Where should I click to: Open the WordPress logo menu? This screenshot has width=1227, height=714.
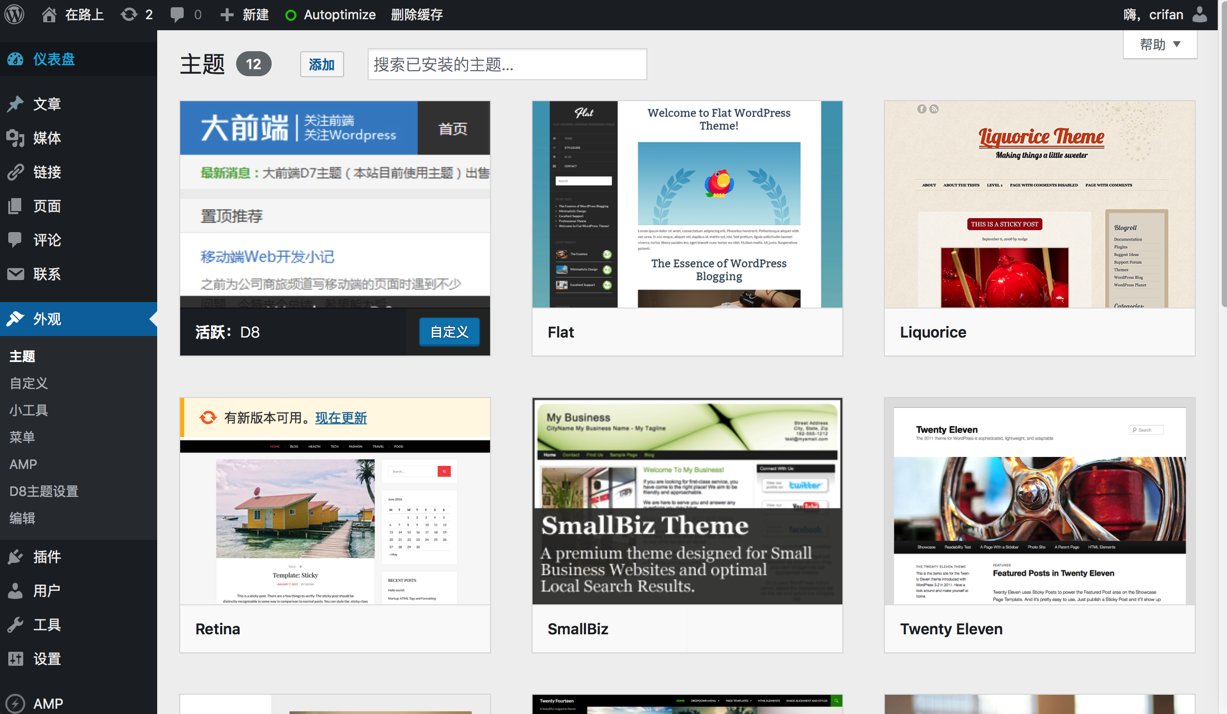15,15
